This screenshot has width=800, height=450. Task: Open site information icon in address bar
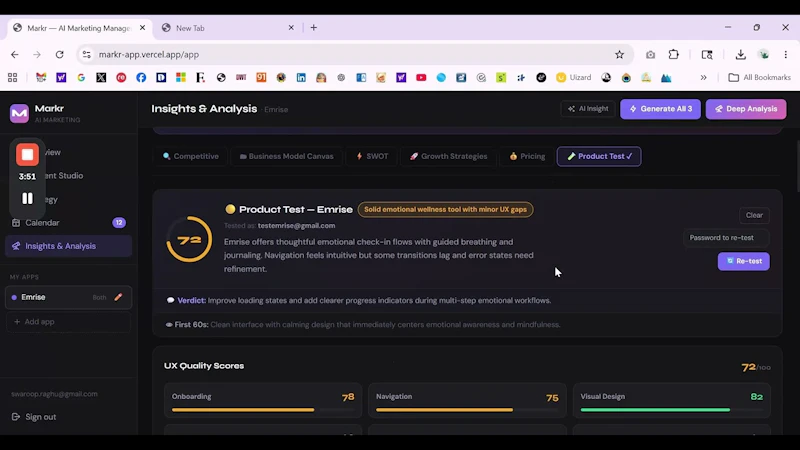(x=86, y=55)
